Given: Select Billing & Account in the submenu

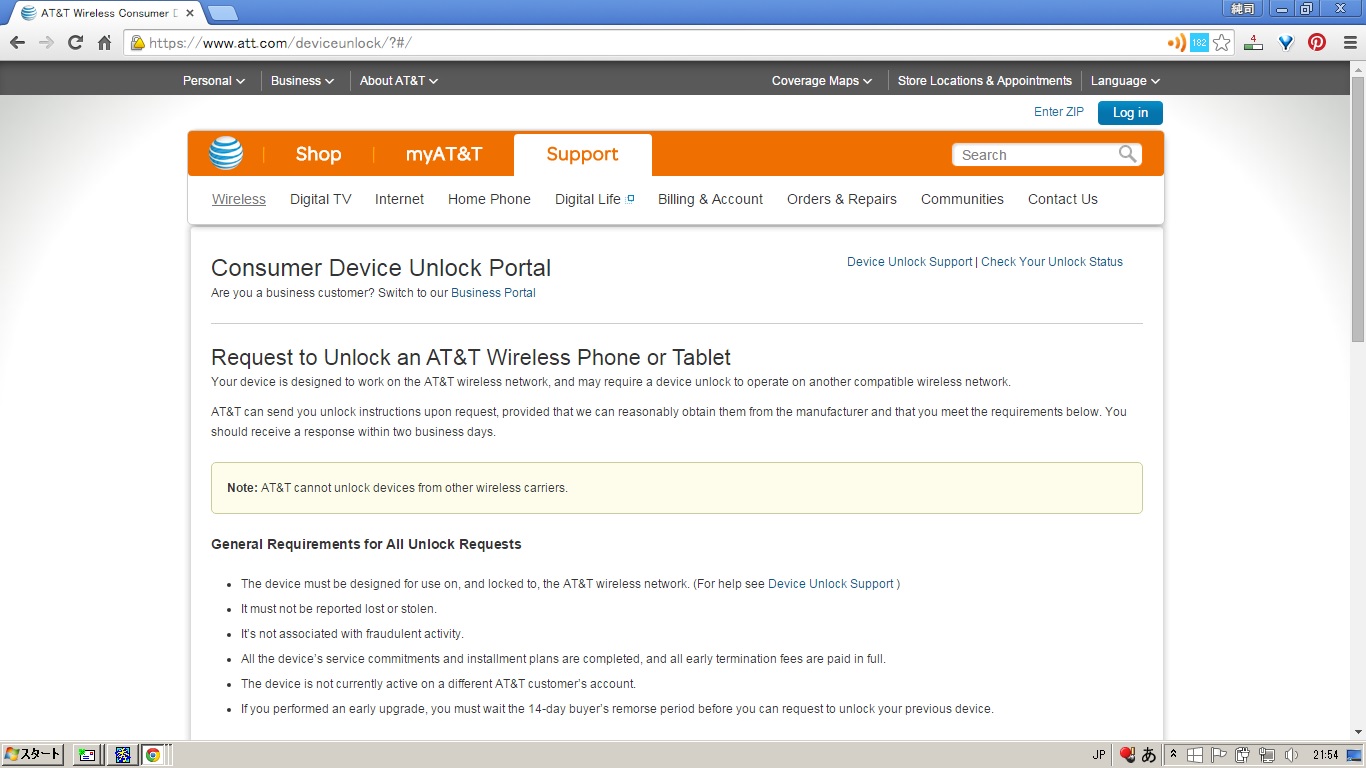Looking at the screenshot, I should point(710,199).
